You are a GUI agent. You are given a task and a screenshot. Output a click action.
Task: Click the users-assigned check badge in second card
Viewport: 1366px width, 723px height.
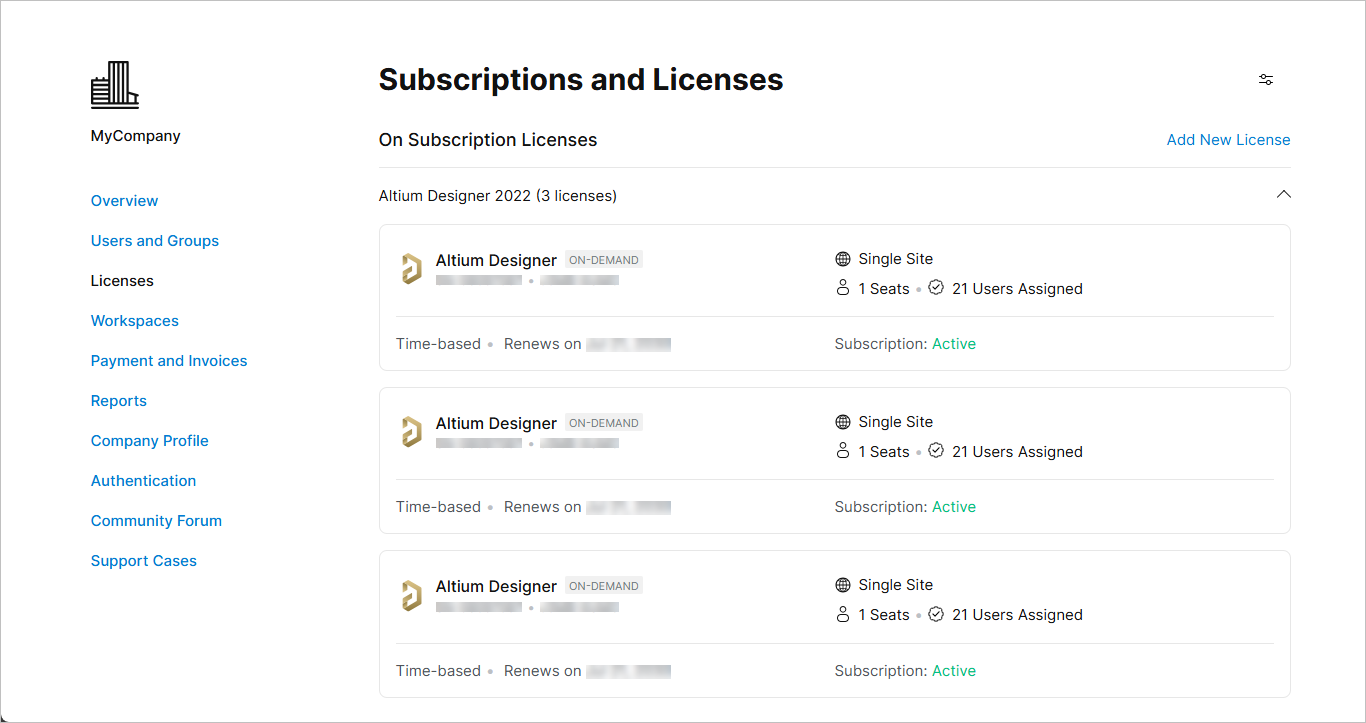936,451
